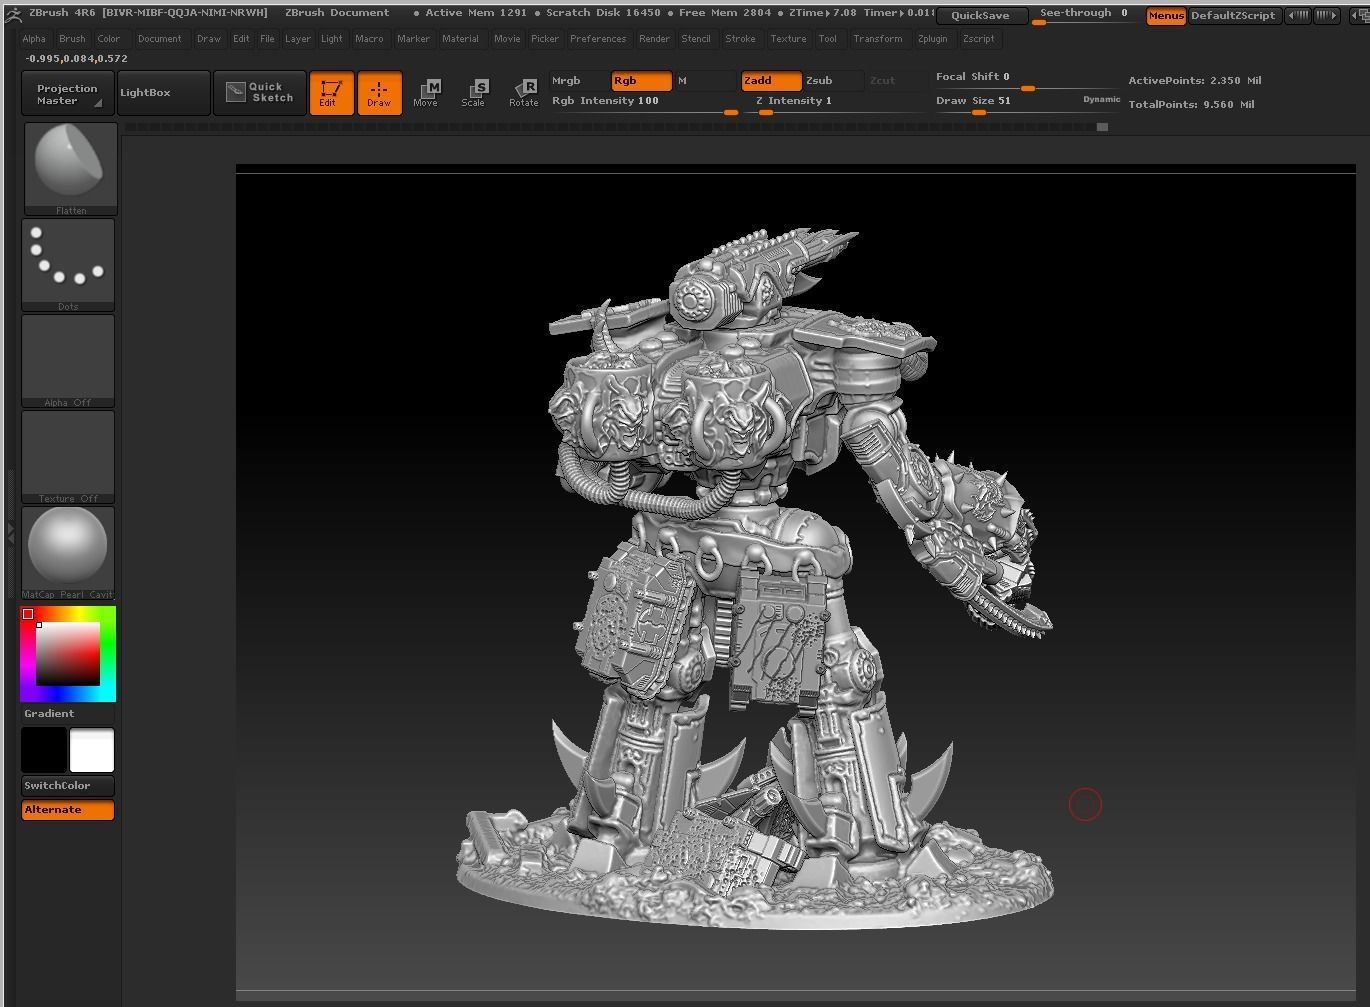
Task: Adjust the See-through slider
Action: (x=1086, y=16)
